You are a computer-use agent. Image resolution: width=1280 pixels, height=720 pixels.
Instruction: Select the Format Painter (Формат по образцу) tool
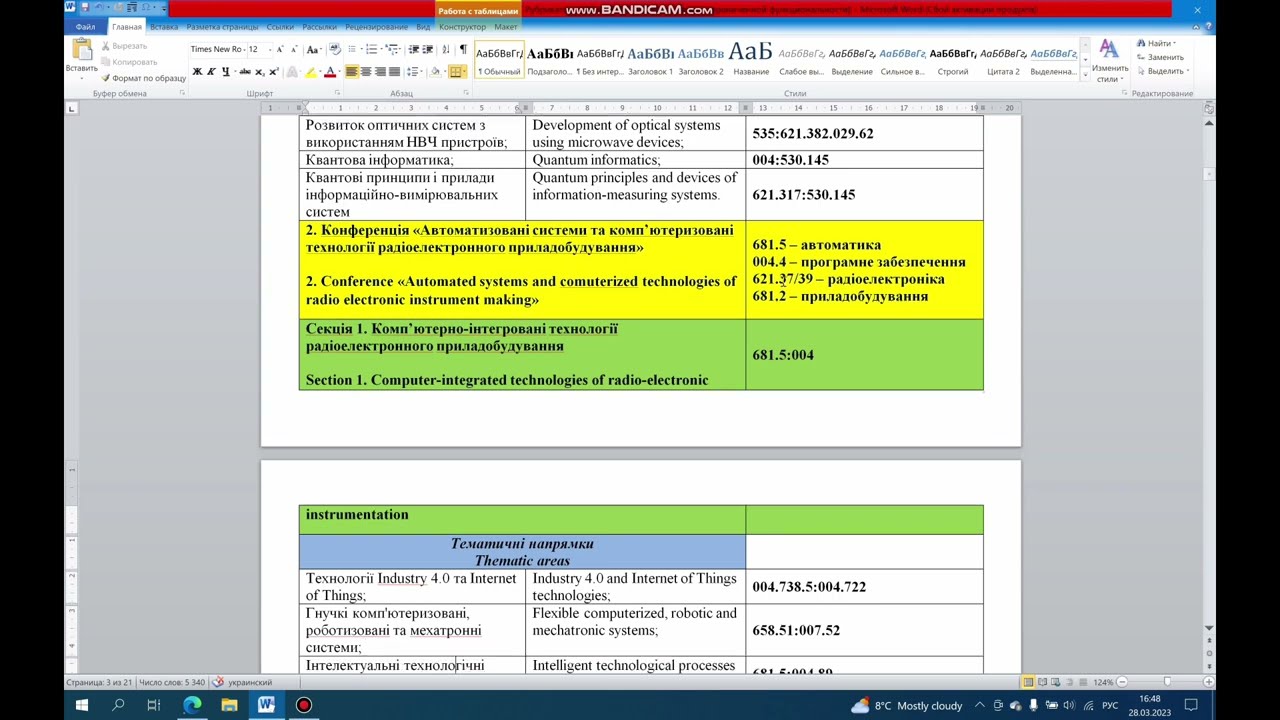tap(142, 78)
